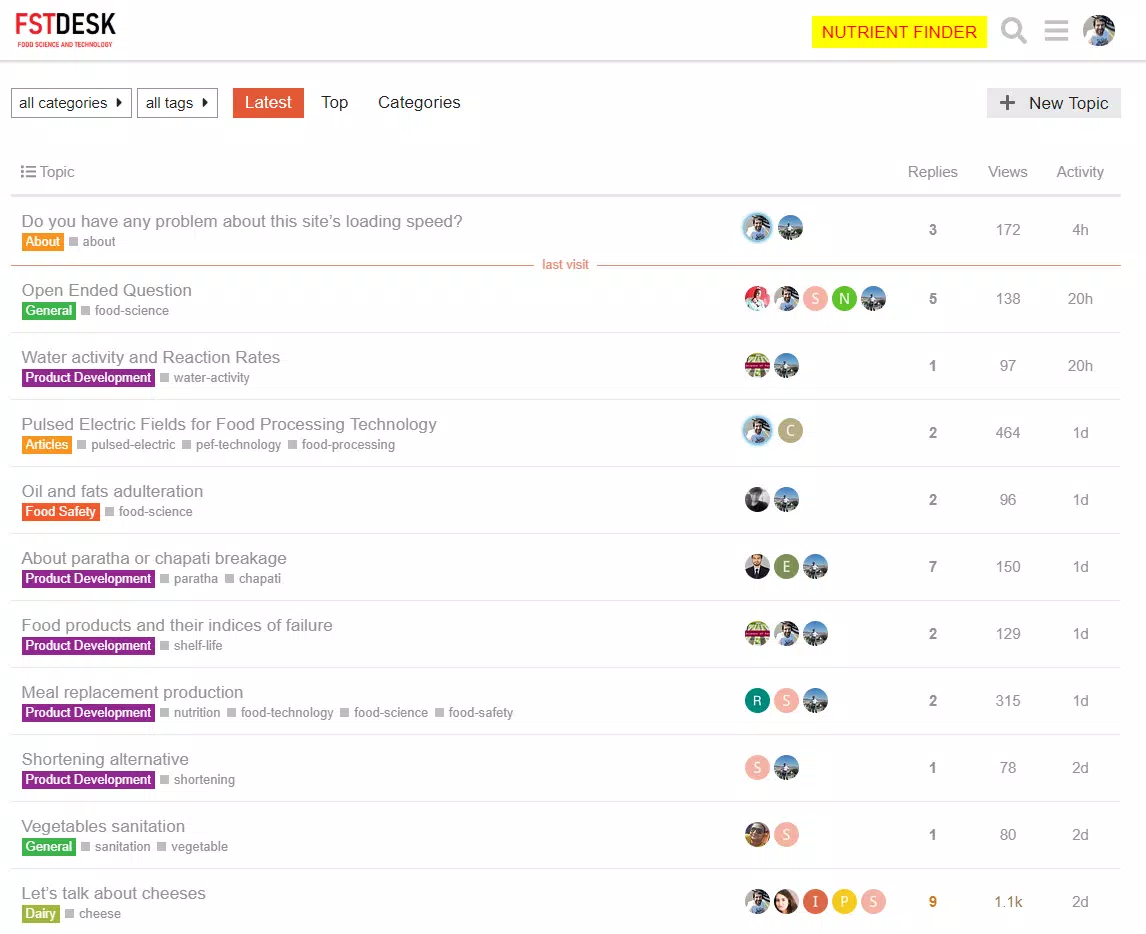Click green 'E' avatar on paratha topic
Viewport: 1146px width, 934px height.
click(x=786, y=567)
